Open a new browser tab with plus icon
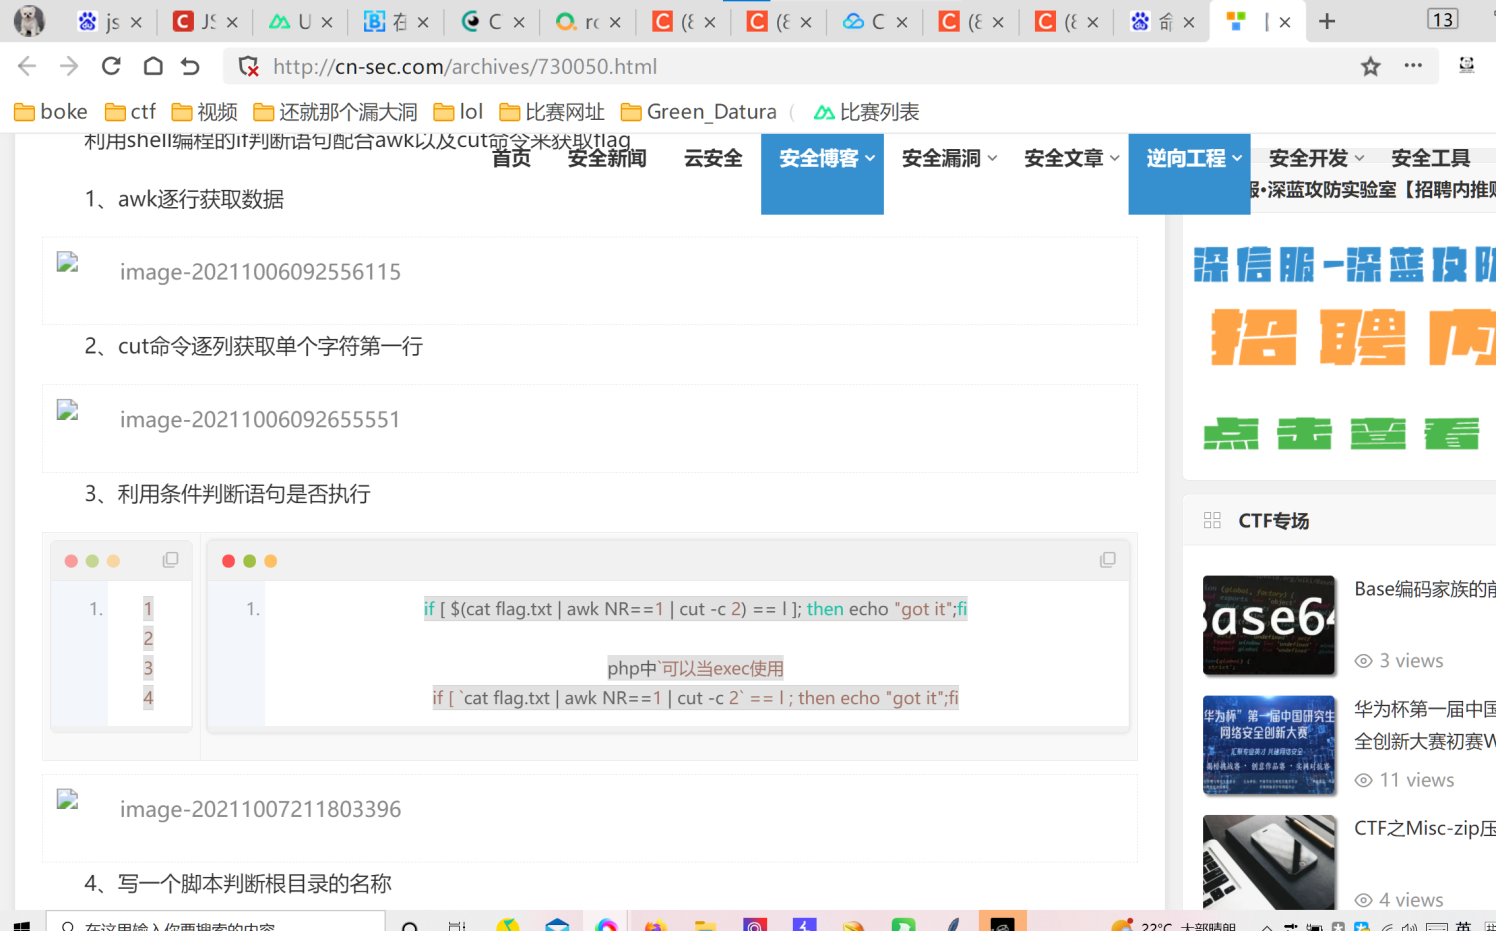The height and width of the screenshot is (931, 1496). pyautogui.click(x=1326, y=20)
